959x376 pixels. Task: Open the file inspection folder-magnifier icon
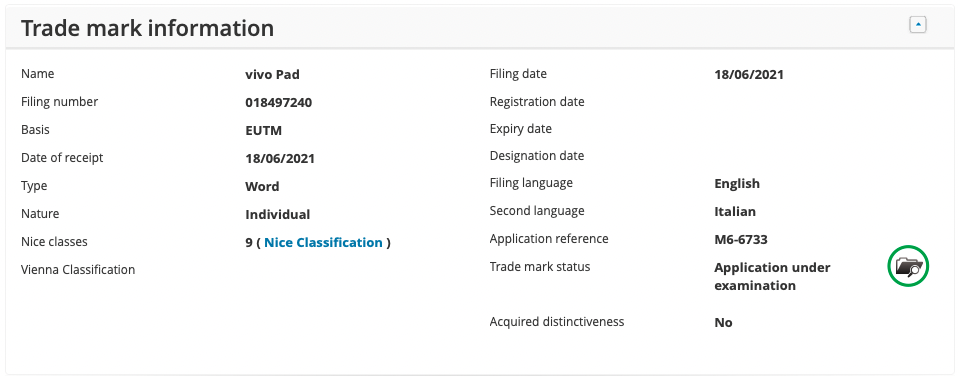tap(908, 266)
